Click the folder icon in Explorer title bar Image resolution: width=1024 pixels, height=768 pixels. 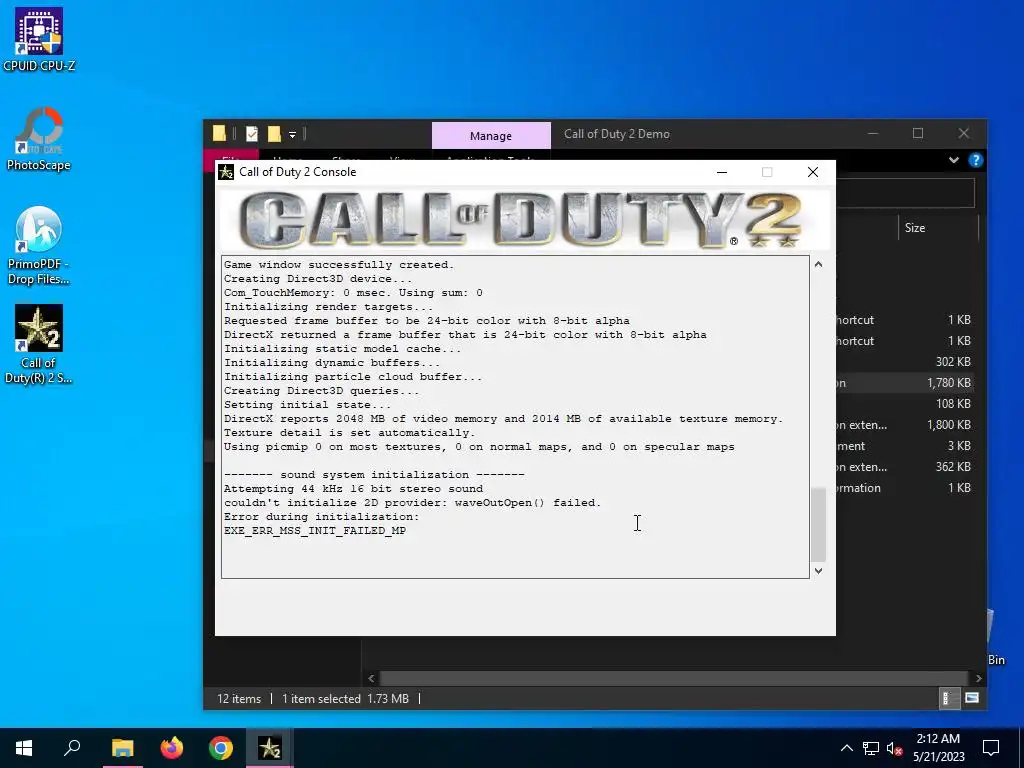pyautogui.click(x=219, y=134)
